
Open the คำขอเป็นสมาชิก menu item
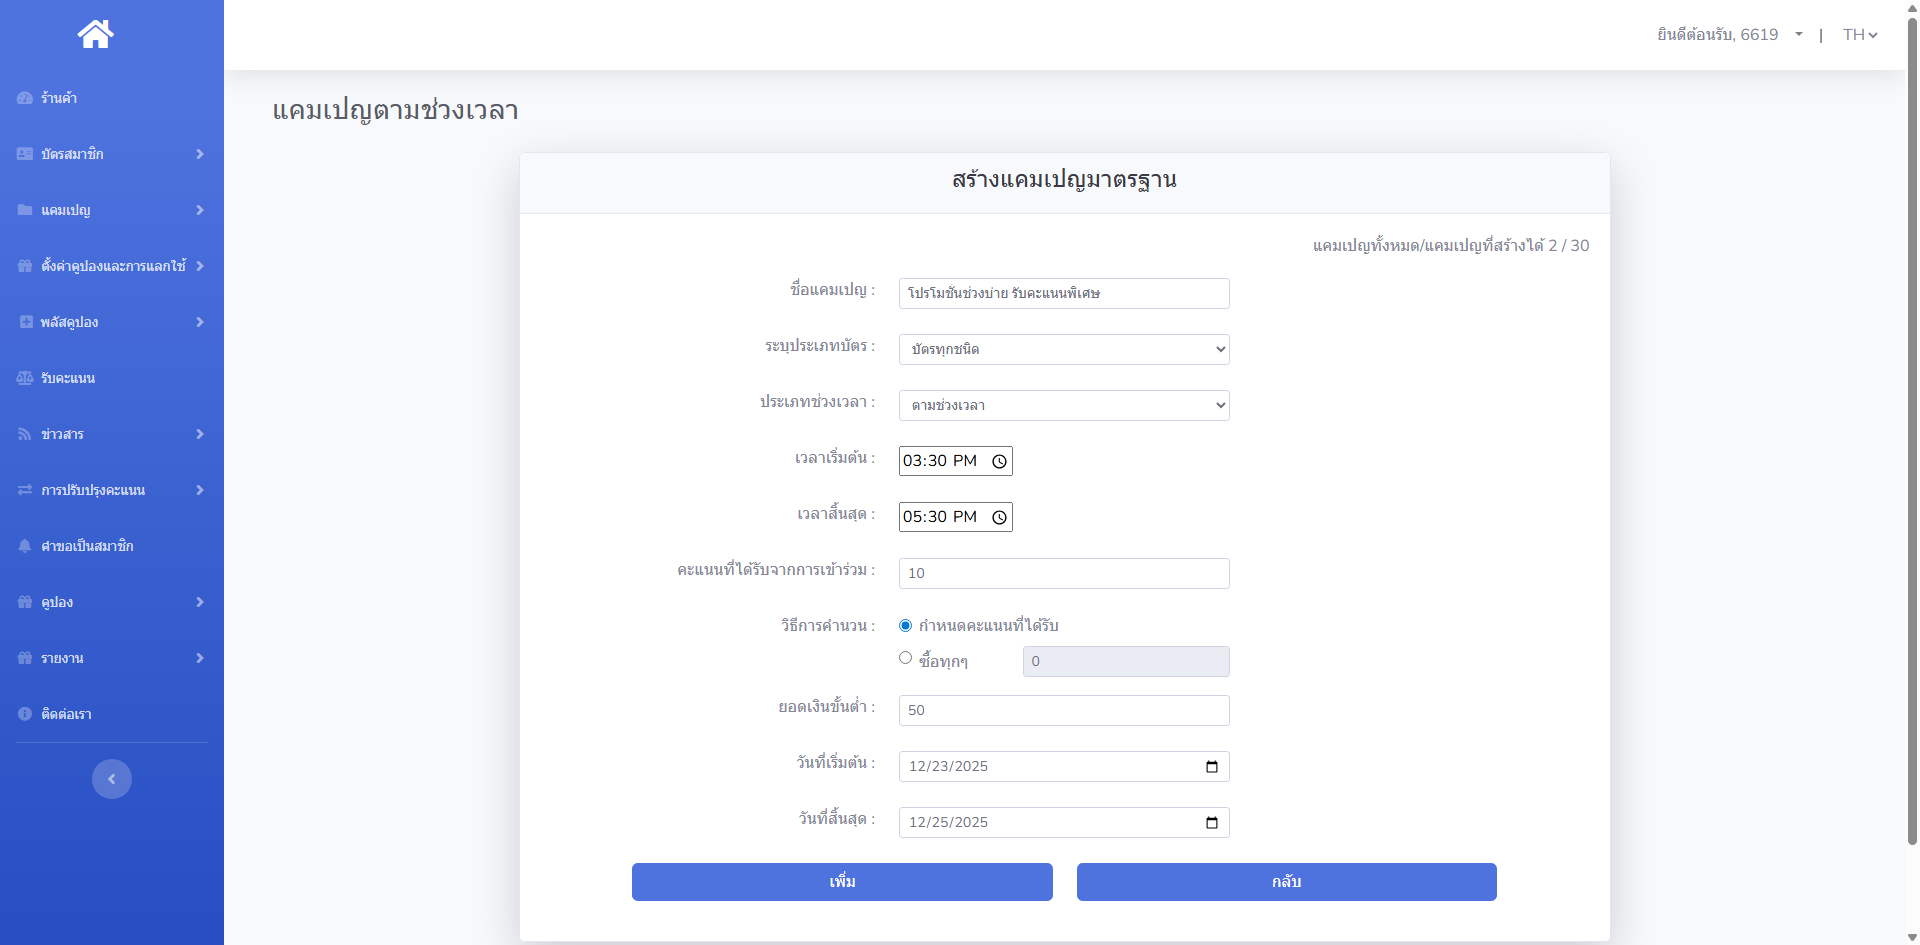(112, 546)
